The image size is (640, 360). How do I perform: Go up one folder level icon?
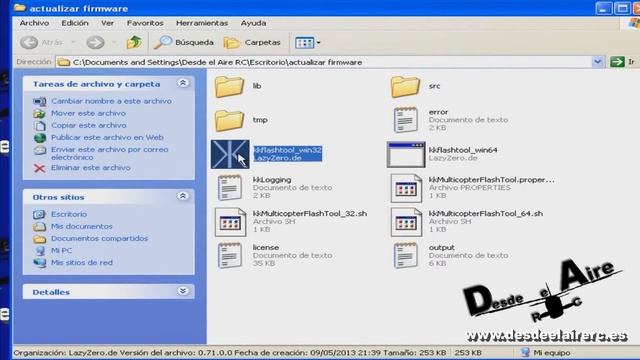coord(134,42)
